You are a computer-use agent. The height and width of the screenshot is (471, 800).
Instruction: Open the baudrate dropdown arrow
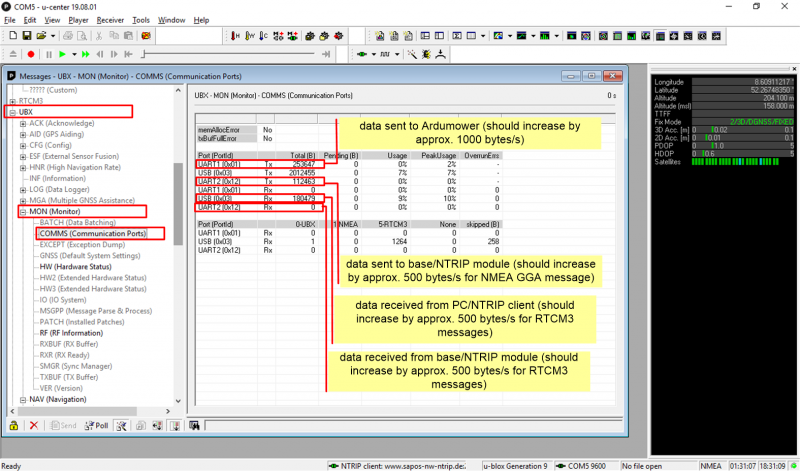[x=397, y=54]
